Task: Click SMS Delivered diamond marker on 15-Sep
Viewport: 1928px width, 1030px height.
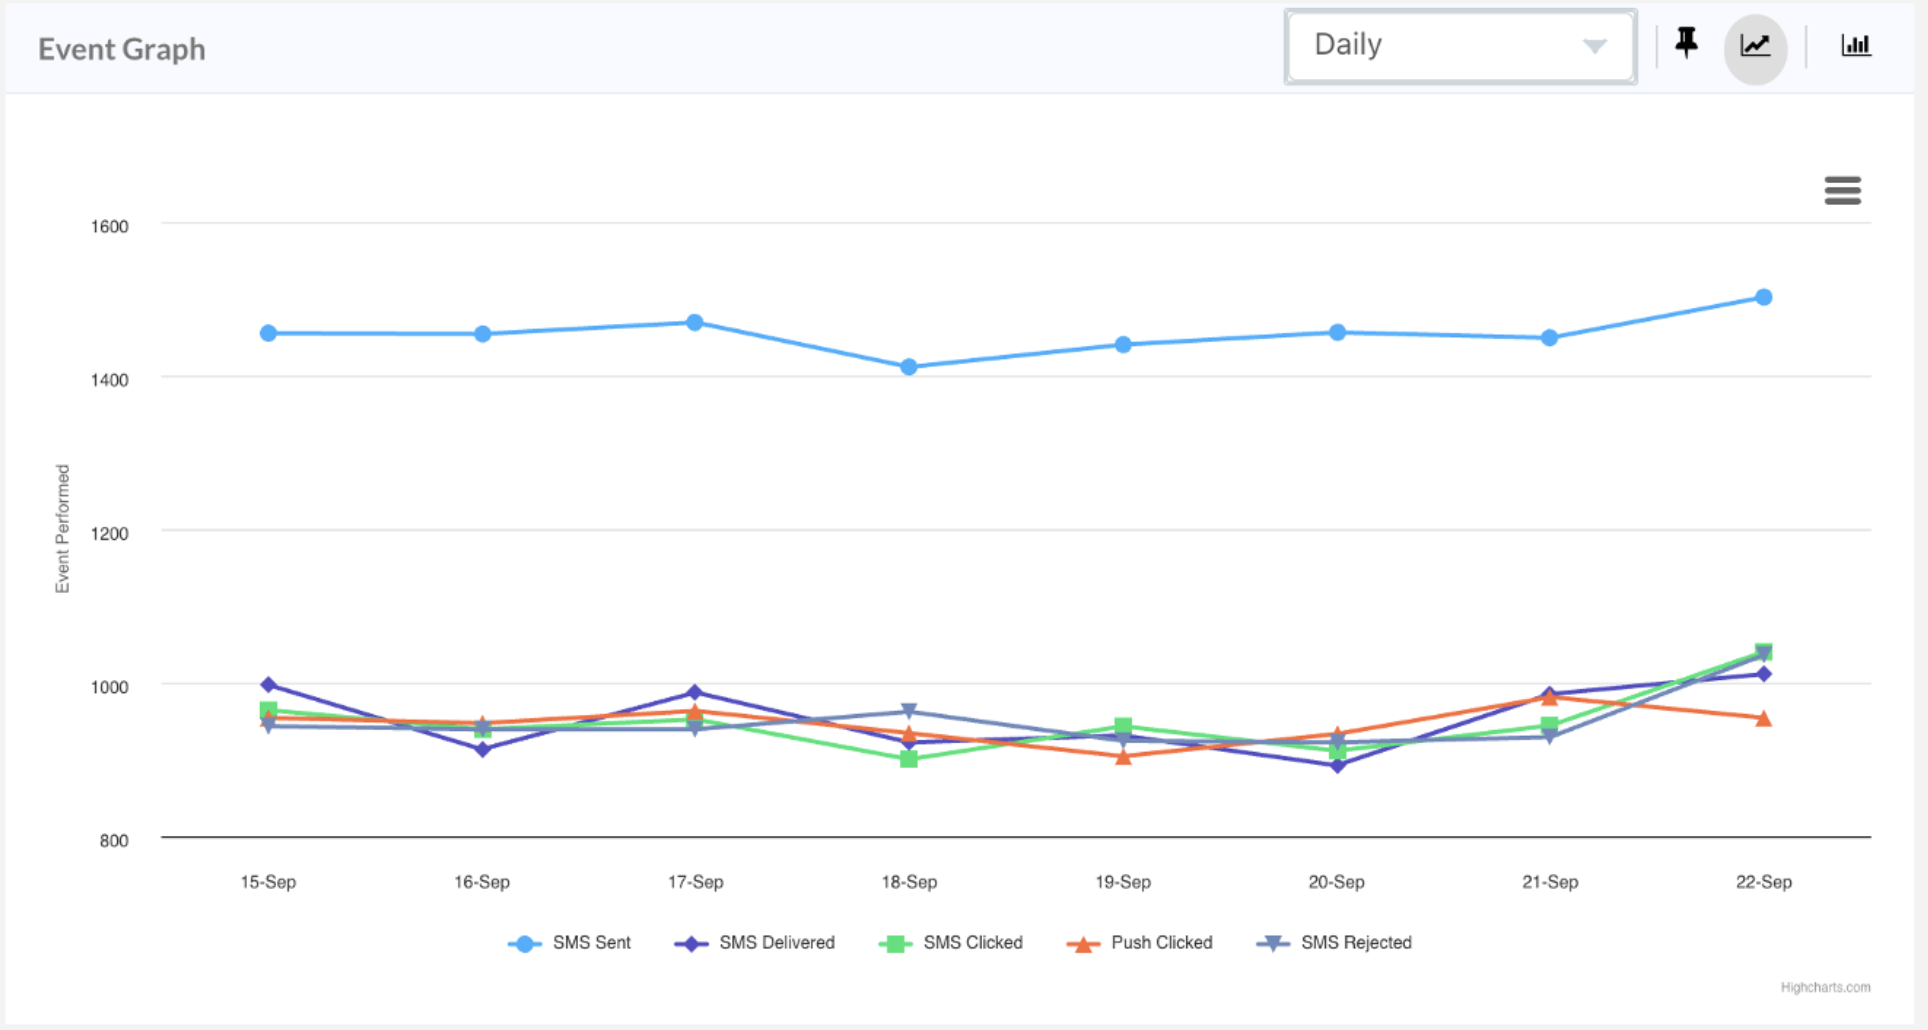Action: (268, 685)
